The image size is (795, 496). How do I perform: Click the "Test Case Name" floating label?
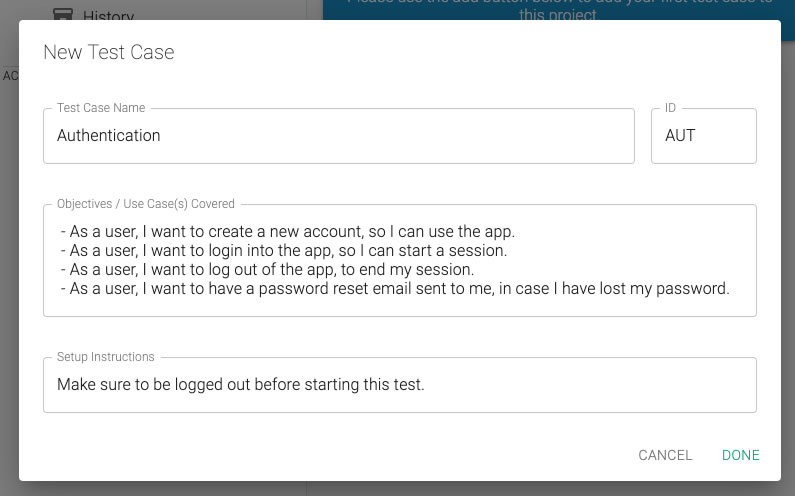pos(101,108)
